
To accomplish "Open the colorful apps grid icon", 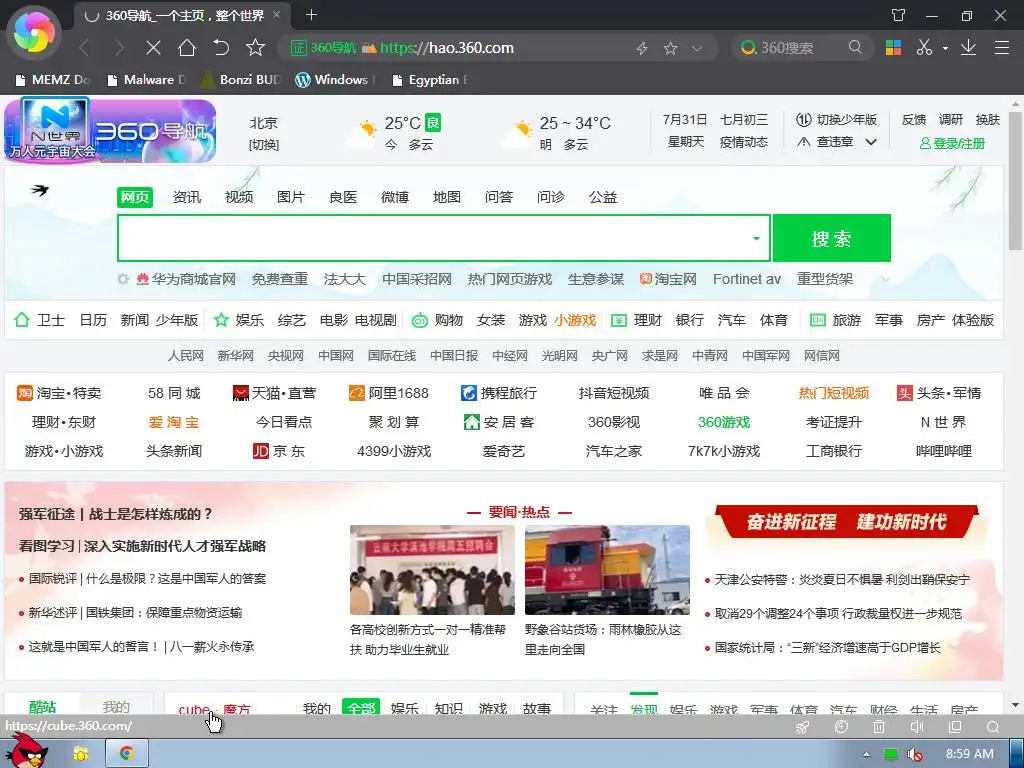I will click(893, 48).
